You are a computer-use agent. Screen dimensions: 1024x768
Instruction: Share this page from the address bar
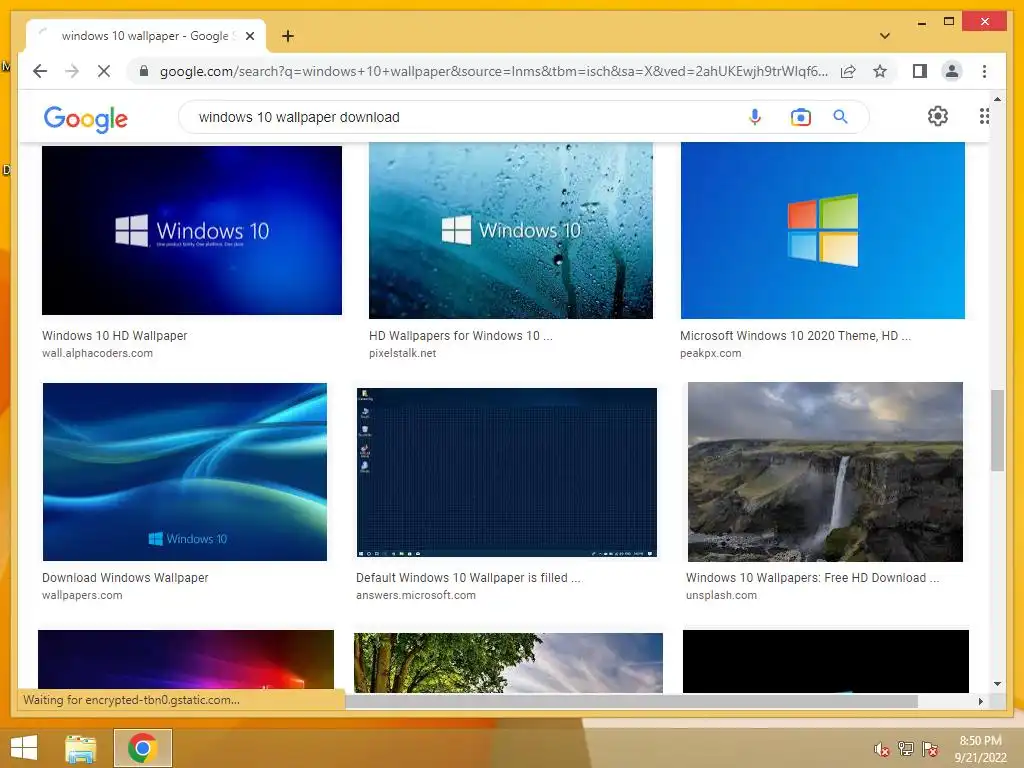[848, 71]
